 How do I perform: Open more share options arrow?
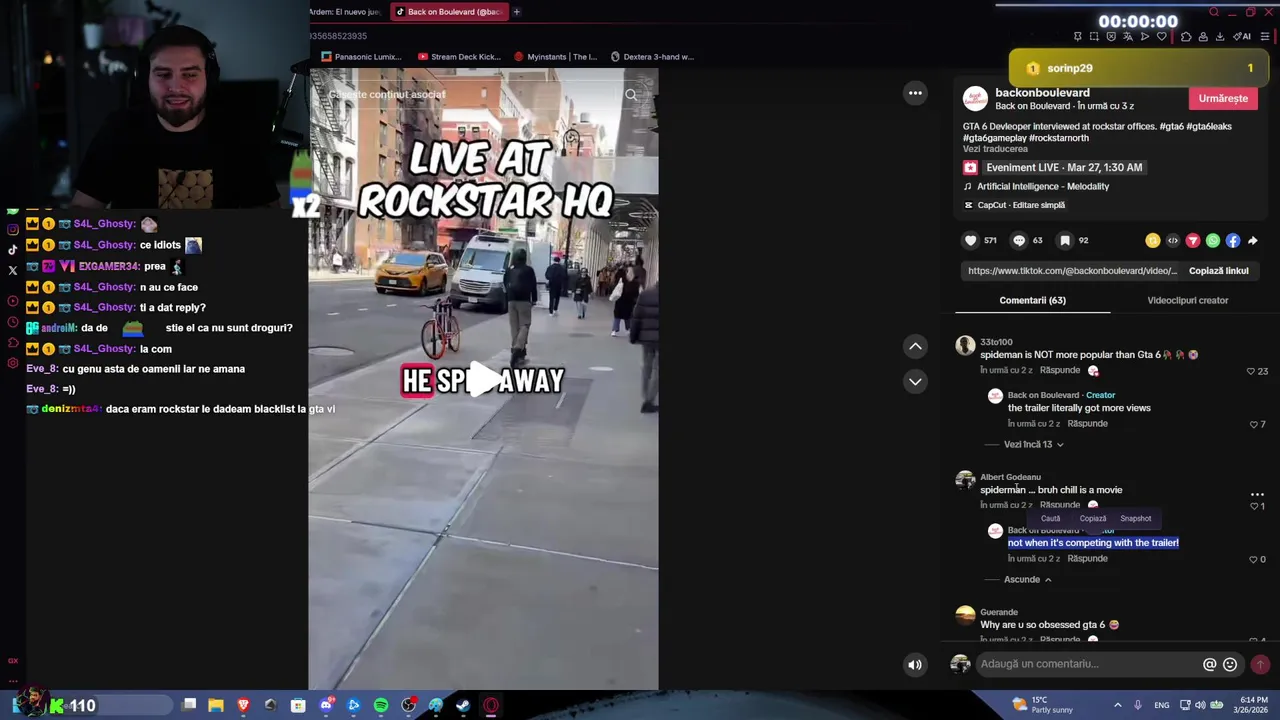tap(1253, 240)
